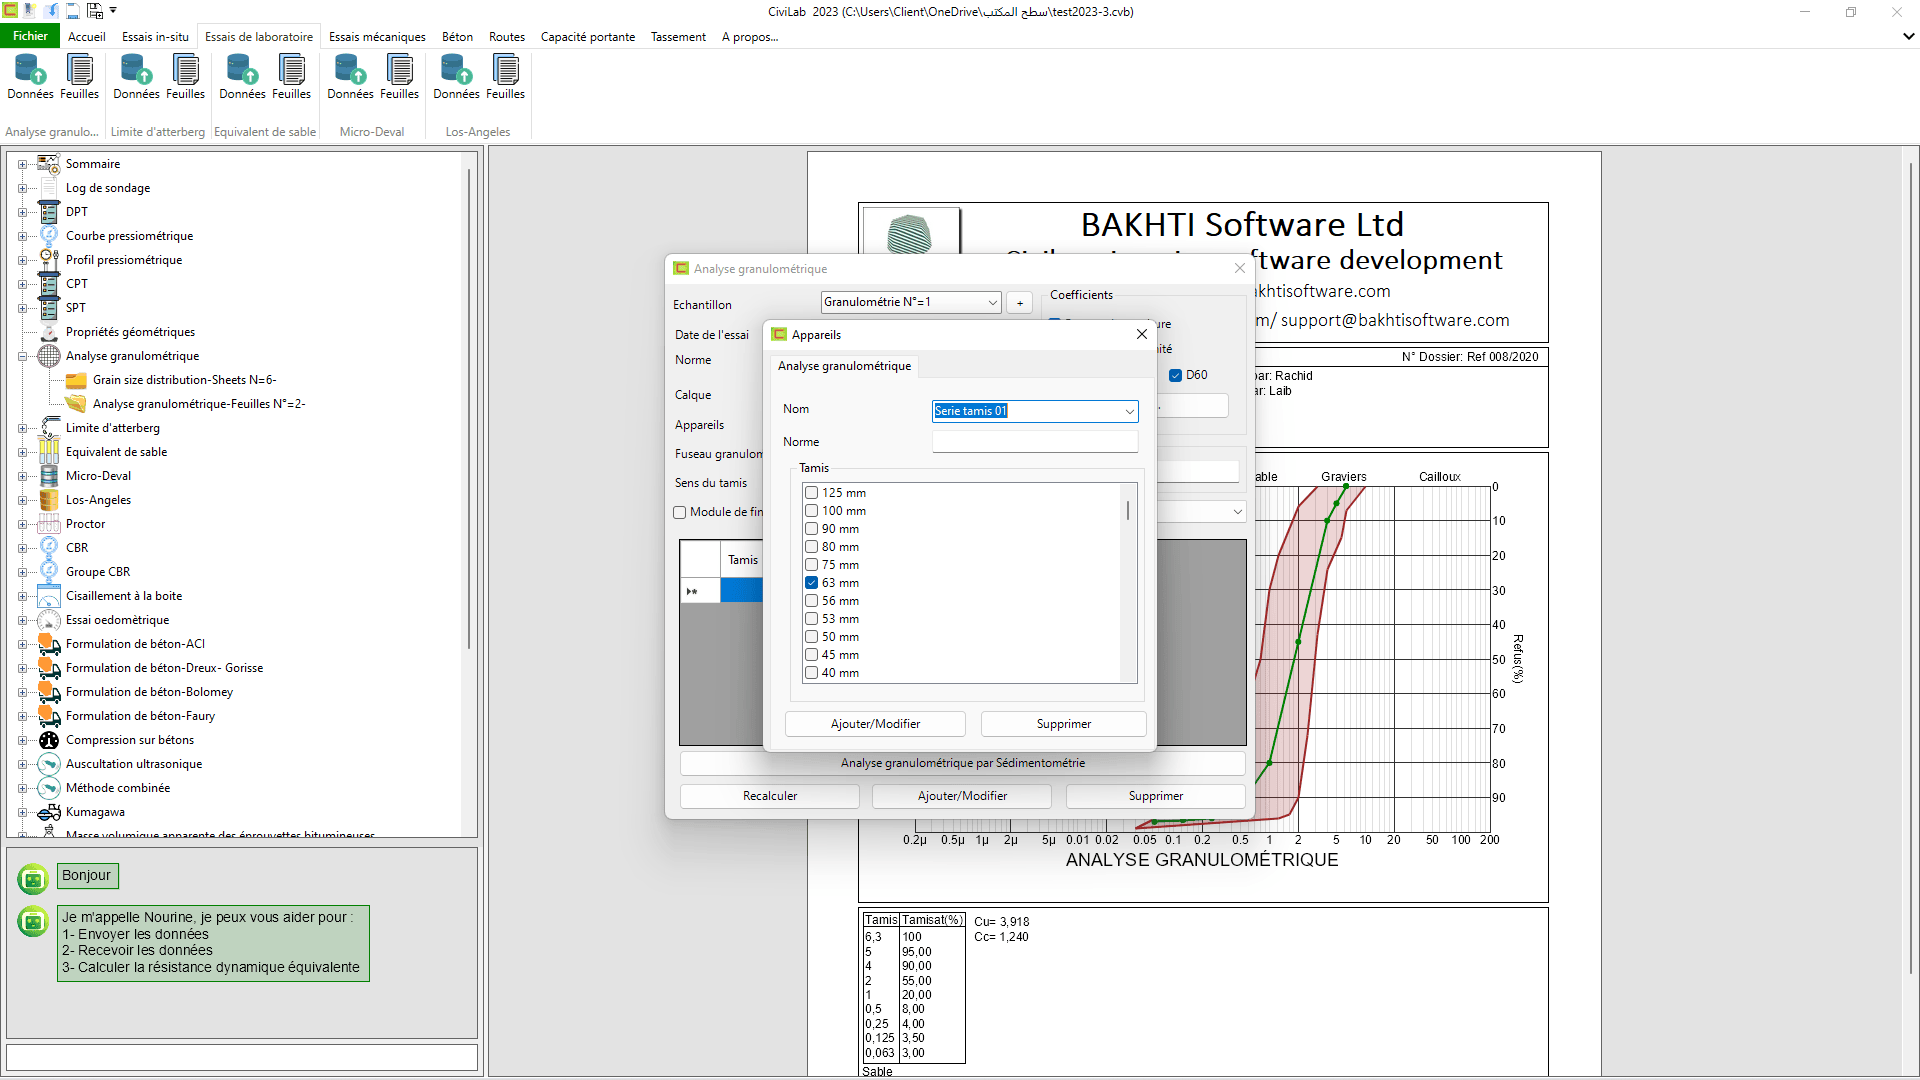Open Données for Equivalent de sable
The image size is (1920, 1080).
pyautogui.click(x=242, y=77)
